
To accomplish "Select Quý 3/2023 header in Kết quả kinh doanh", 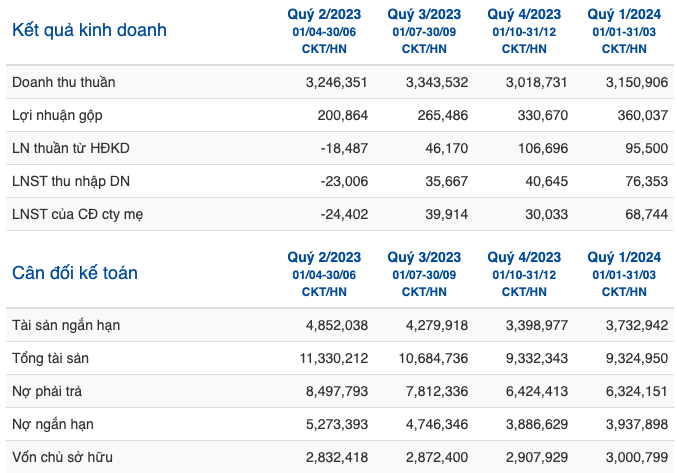I will coord(424,32).
